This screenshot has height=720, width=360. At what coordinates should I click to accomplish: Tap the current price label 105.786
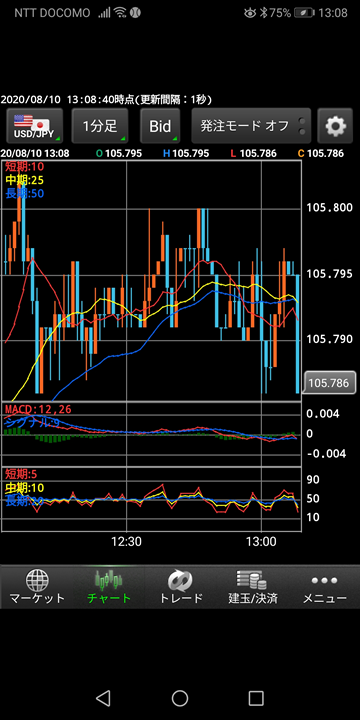pos(329,382)
